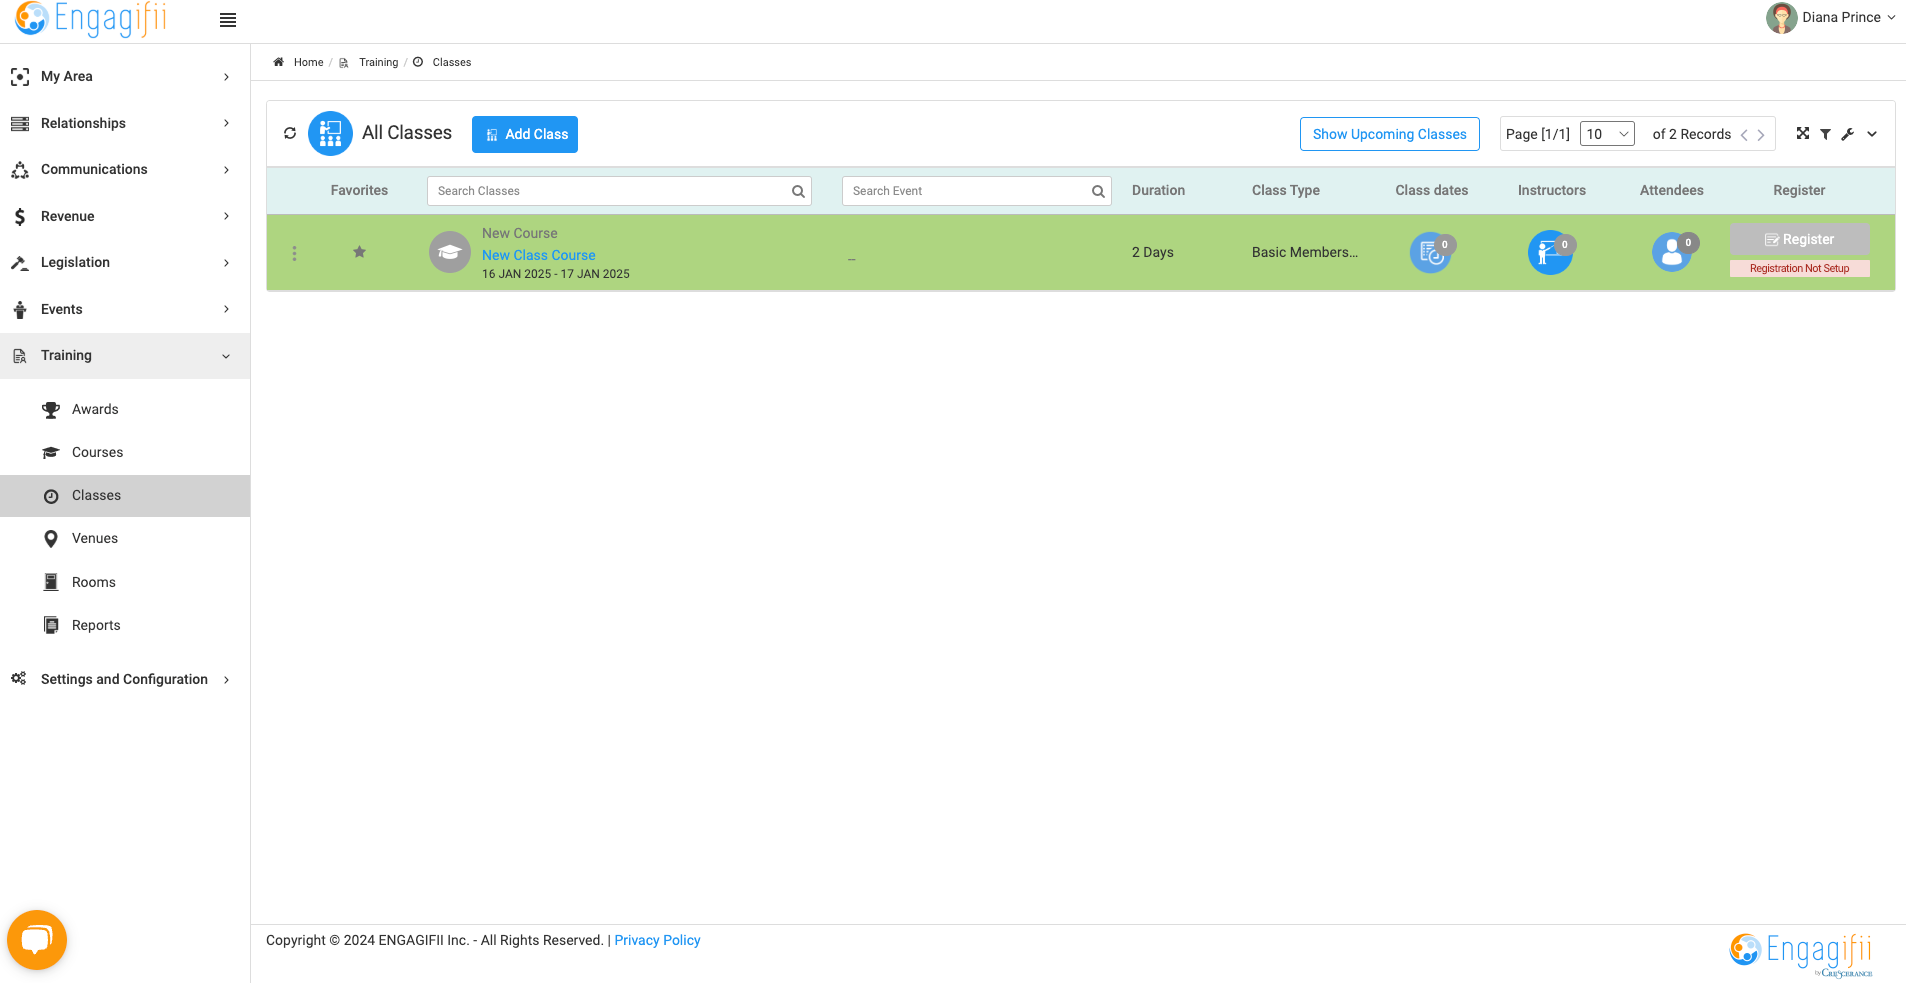Open the chat support bubble
The image size is (1906, 983).
(x=37, y=940)
